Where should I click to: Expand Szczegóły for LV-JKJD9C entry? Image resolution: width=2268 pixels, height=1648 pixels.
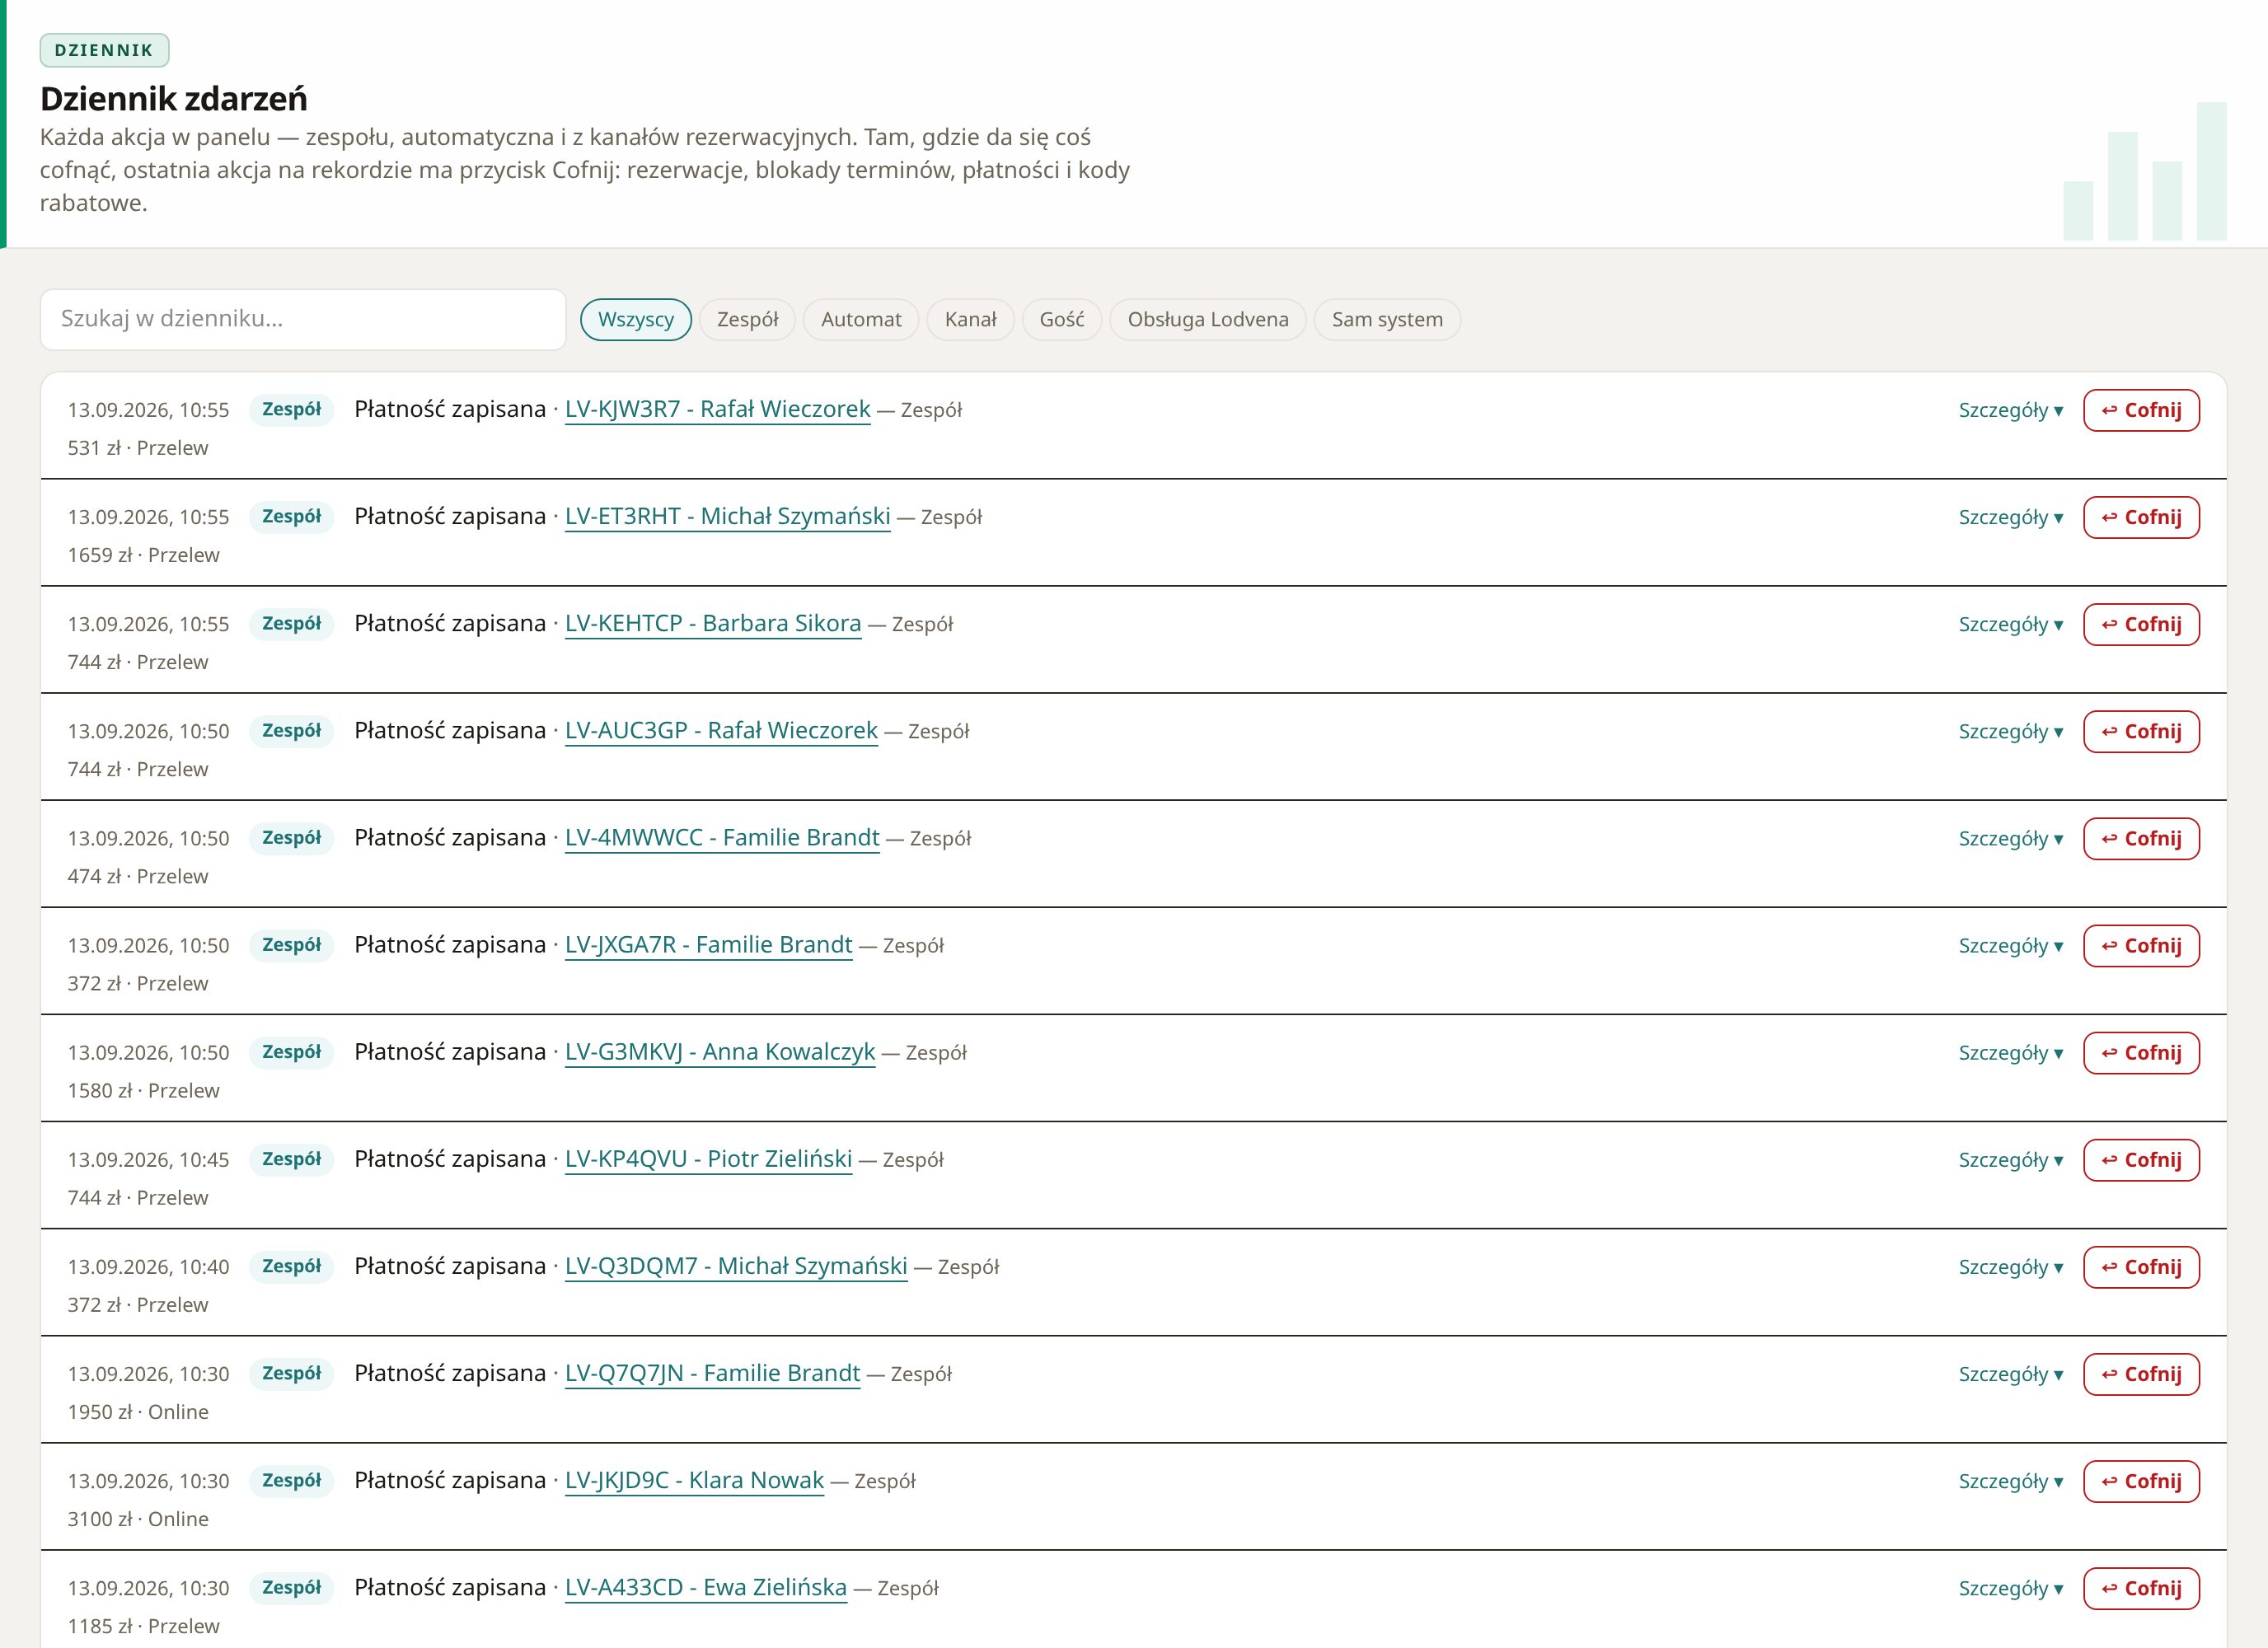pos(2010,1480)
